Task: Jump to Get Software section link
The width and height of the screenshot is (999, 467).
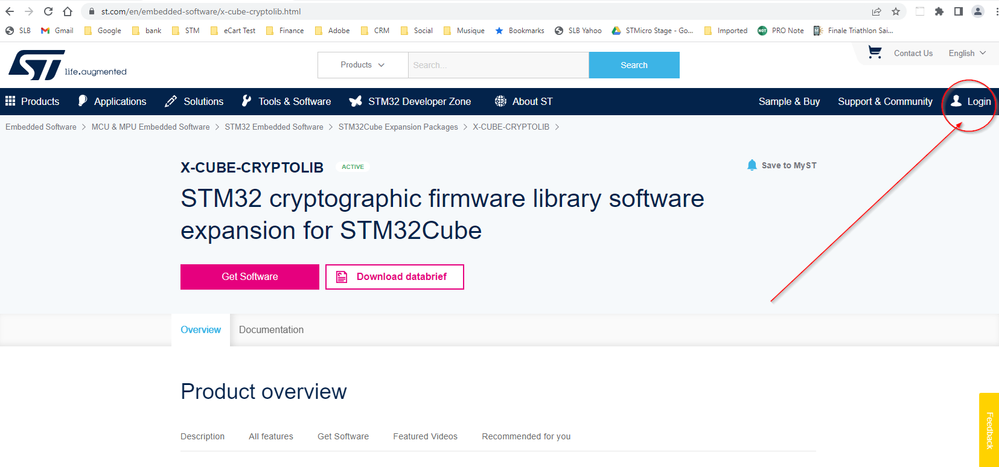Action: 343,436
